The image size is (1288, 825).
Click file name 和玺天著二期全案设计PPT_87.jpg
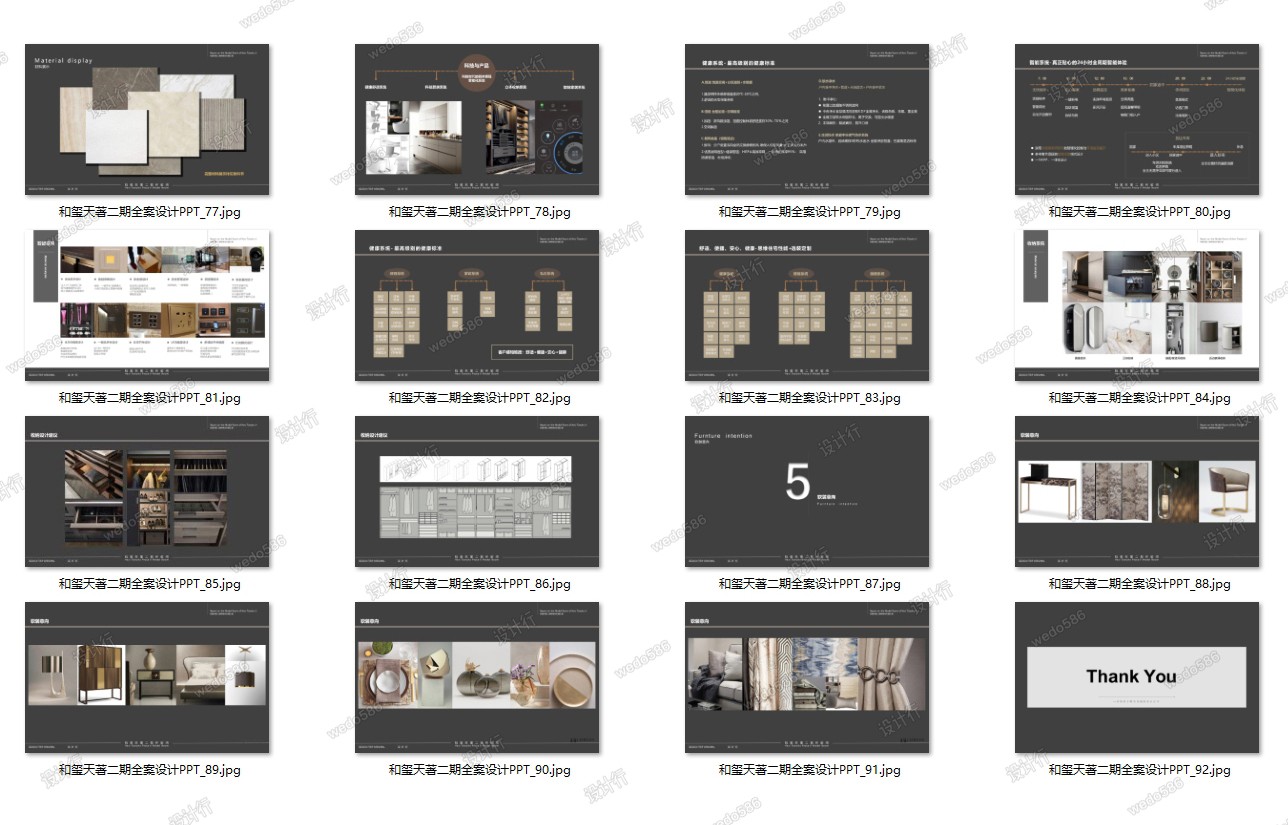809,584
